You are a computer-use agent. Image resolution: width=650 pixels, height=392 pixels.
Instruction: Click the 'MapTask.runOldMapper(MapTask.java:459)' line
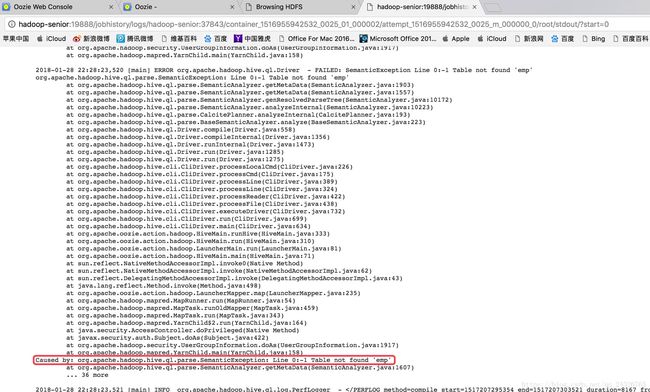tap(192, 309)
